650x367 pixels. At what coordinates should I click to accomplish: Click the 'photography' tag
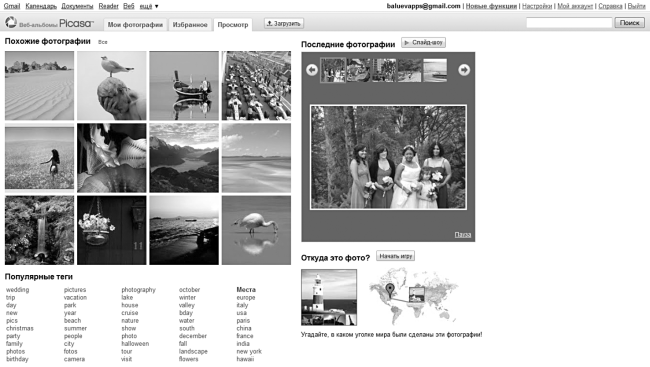pos(138,289)
